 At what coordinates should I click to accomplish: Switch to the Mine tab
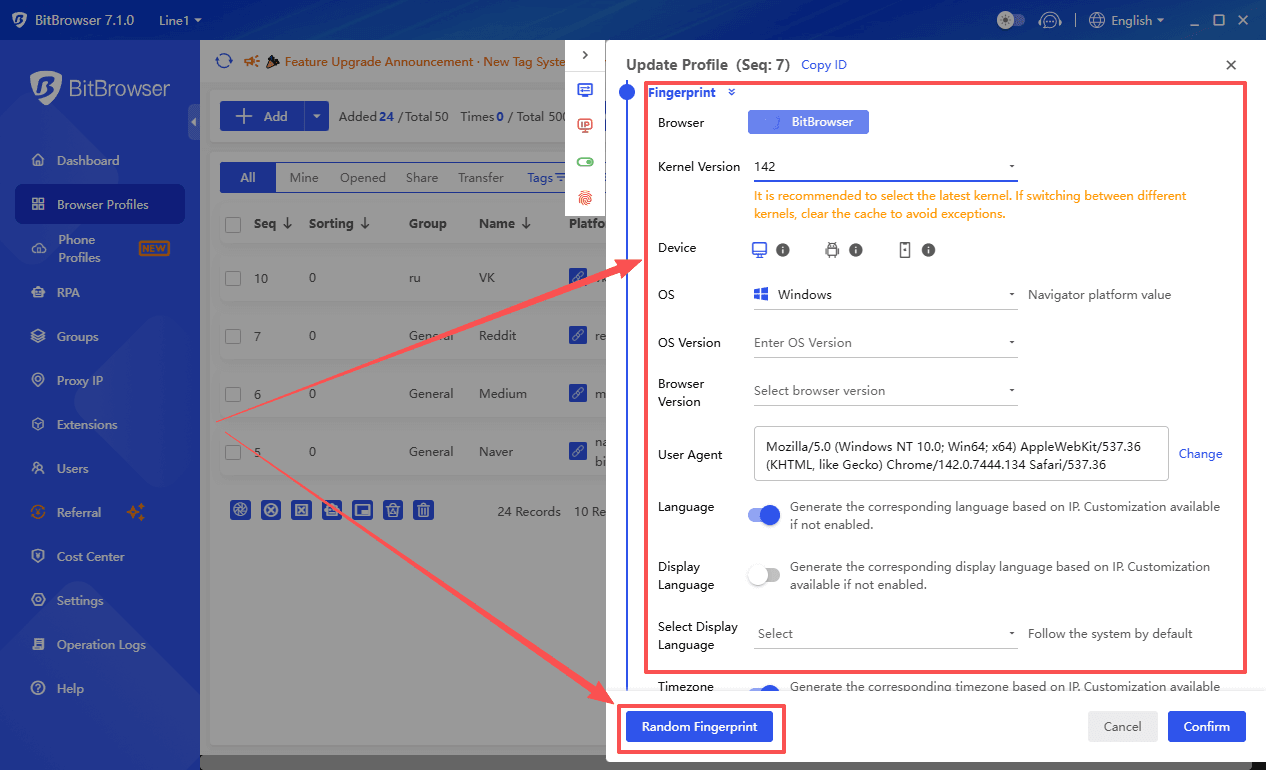304,177
